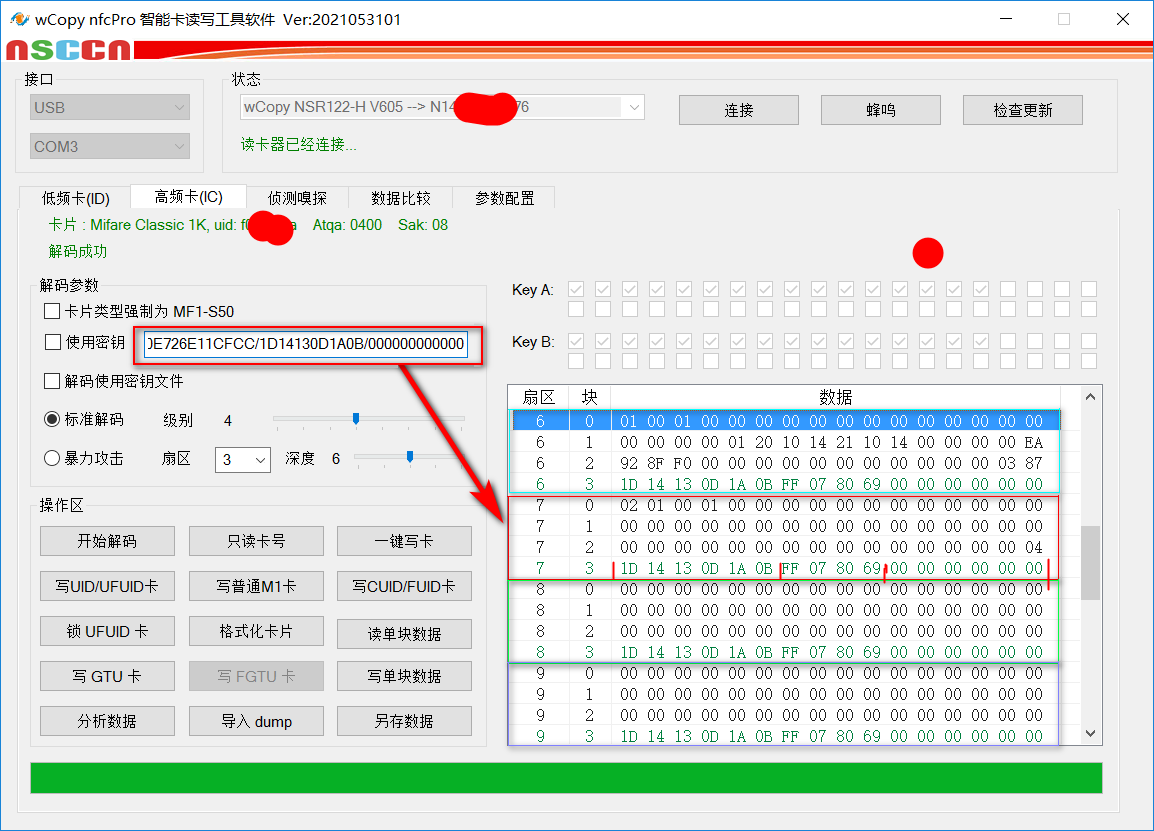
Task: Click the 写普通M1卡 button
Action: coord(256,586)
